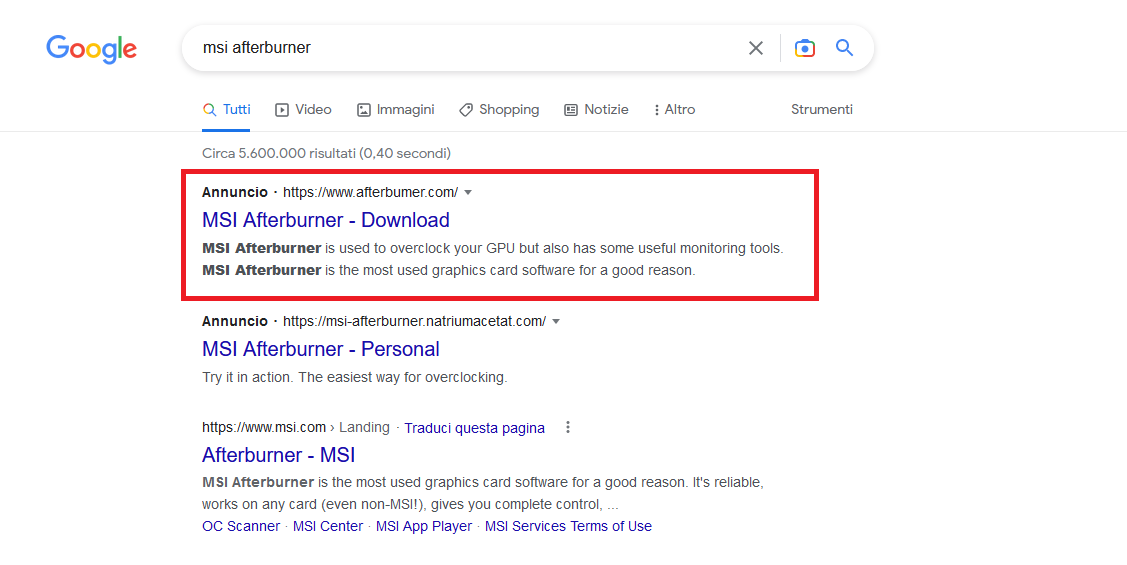Open MSI Afterburner - Download ad link
This screenshot has height=565, width=1127.
coord(326,220)
